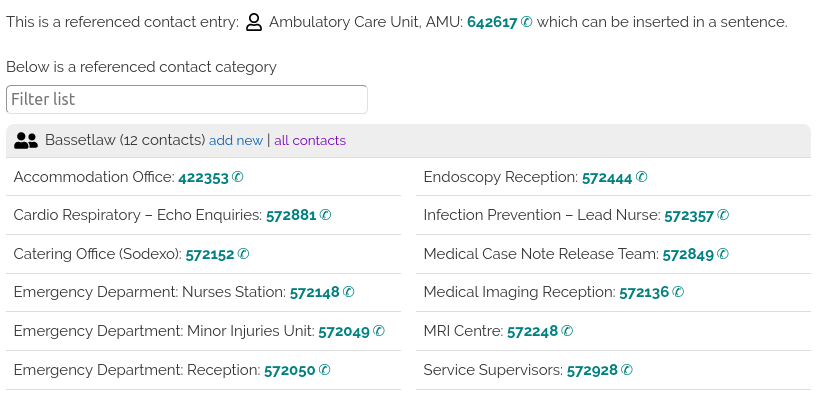Click phone icon beside Service Supervisors 572928
Screen dimensions: 819x399
[627, 370]
